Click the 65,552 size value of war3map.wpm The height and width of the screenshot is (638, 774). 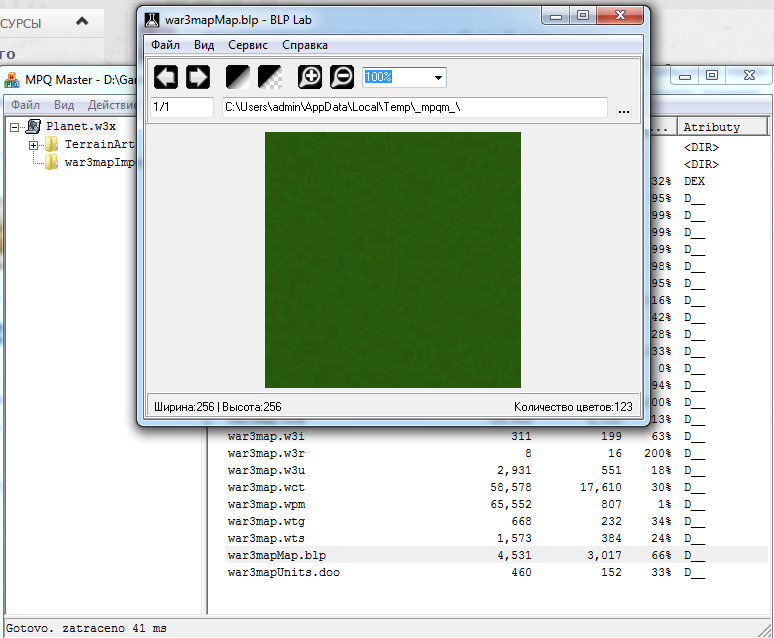click(x=511, y=504)
